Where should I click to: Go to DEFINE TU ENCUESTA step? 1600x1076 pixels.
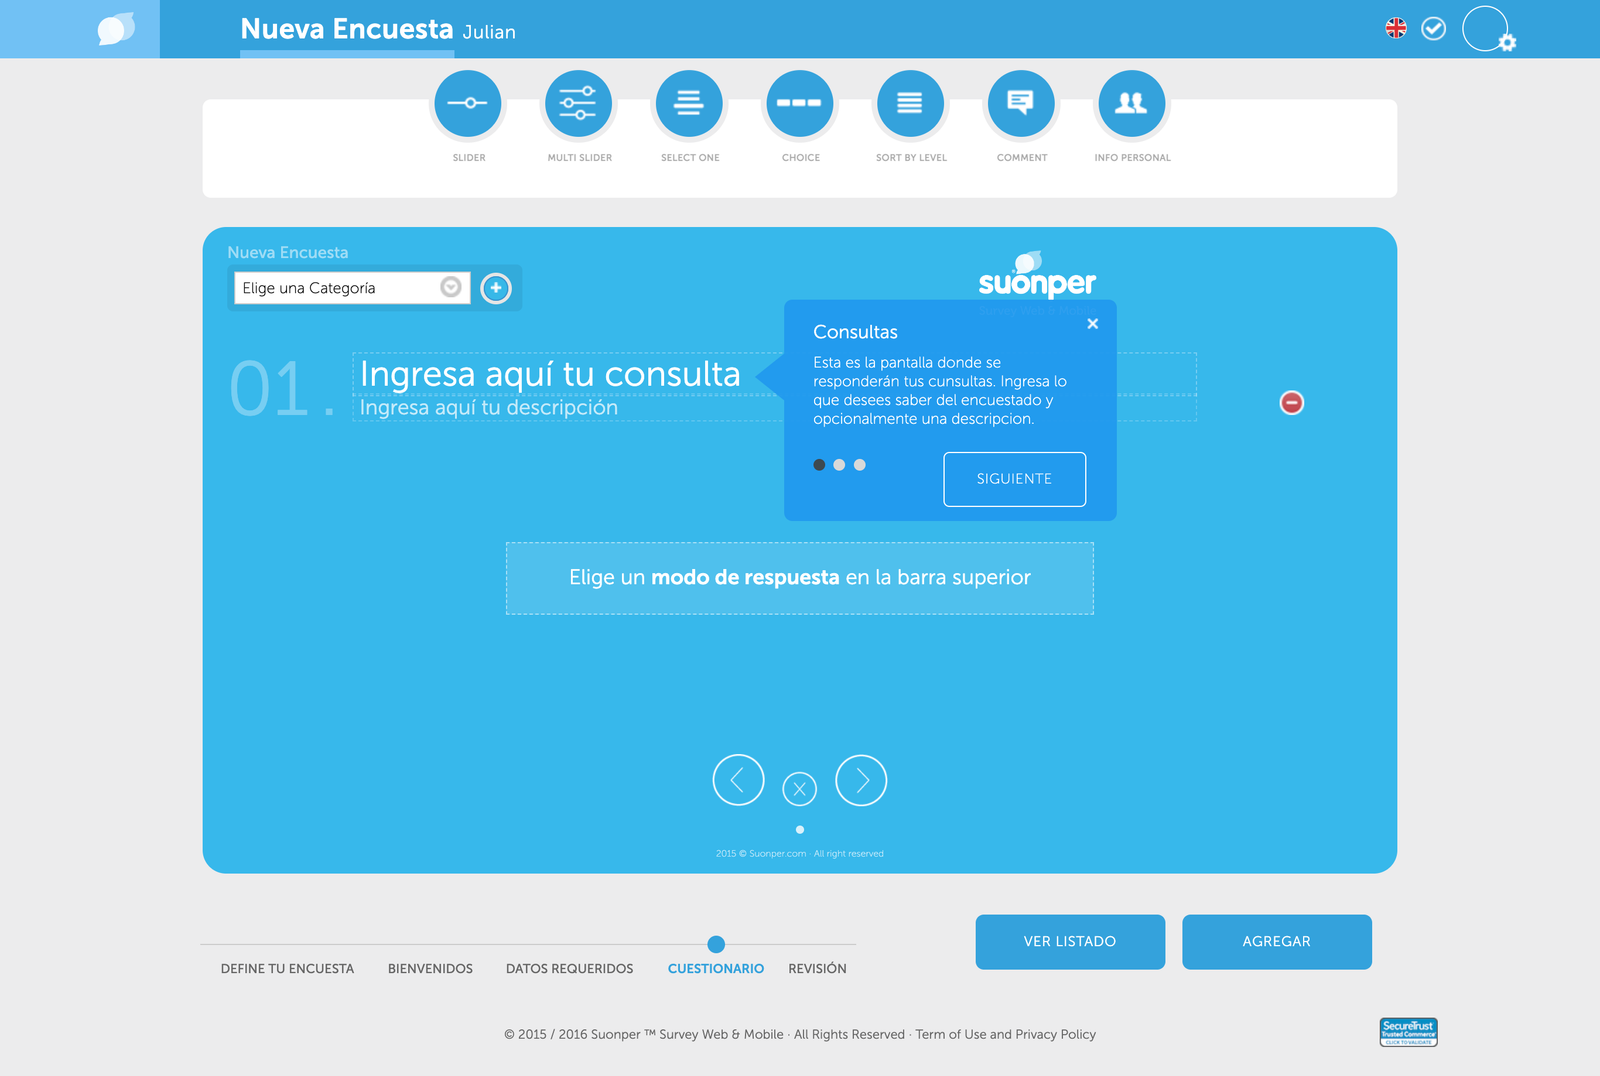287,969
